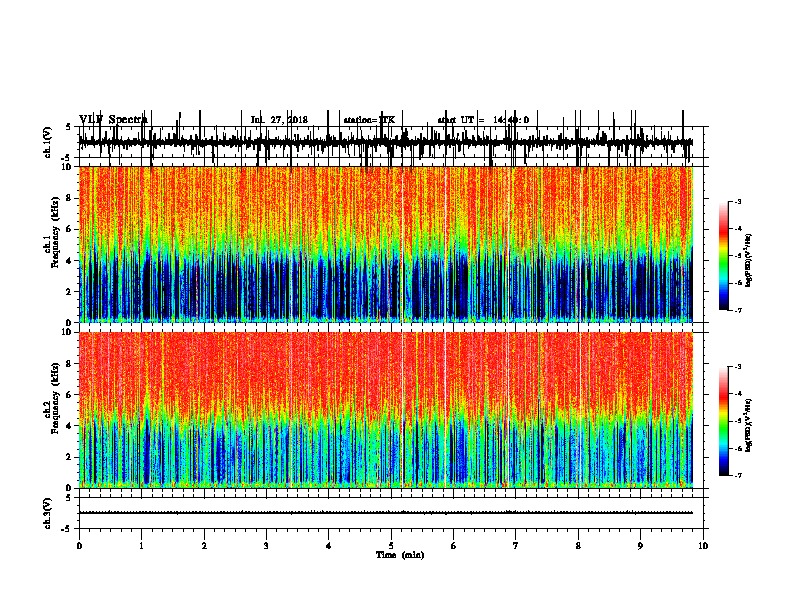Click the ch.1 color bar 'log(PSD)' unit label

[x=749, y=260]
